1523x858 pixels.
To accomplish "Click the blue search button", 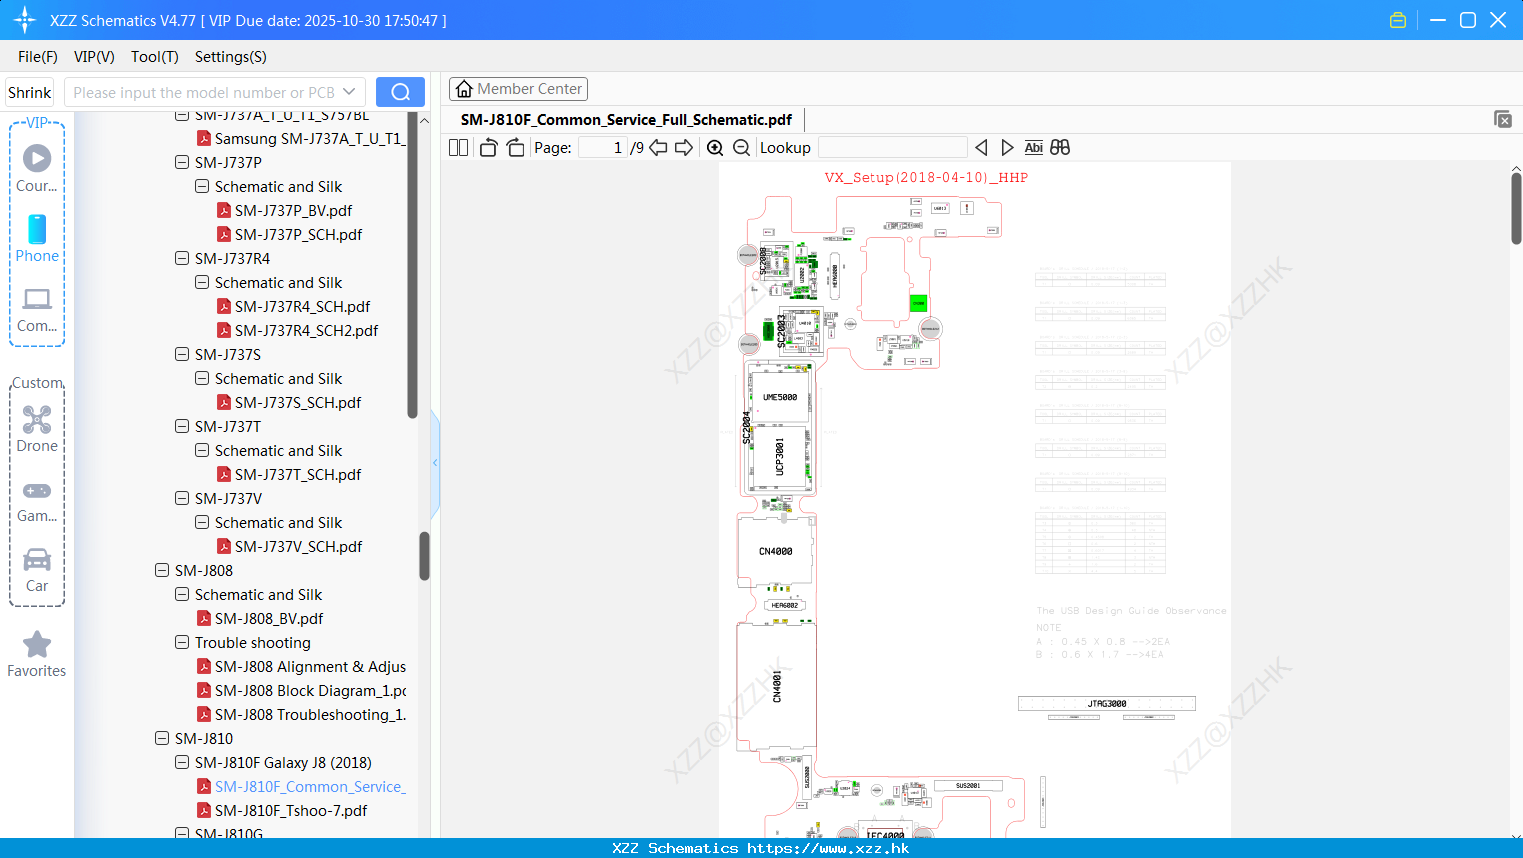I will coord(400,92).
